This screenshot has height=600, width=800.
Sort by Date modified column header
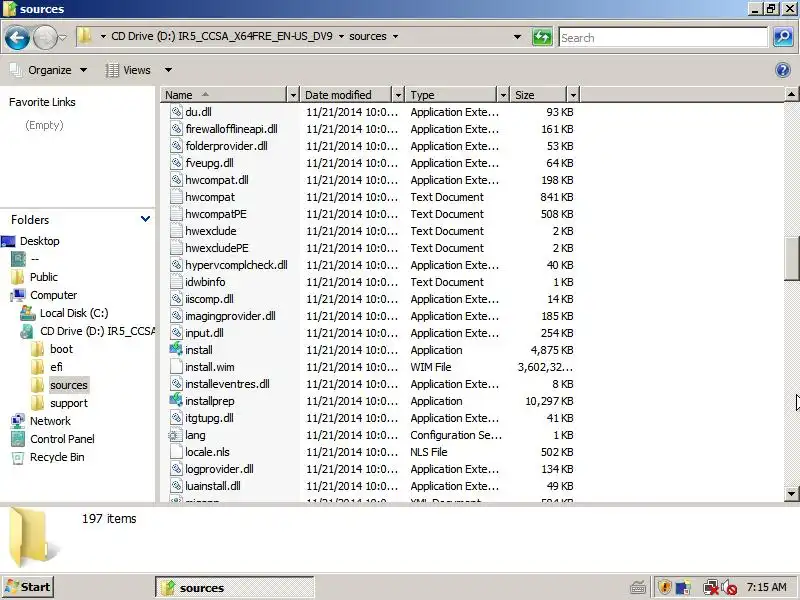347,95
